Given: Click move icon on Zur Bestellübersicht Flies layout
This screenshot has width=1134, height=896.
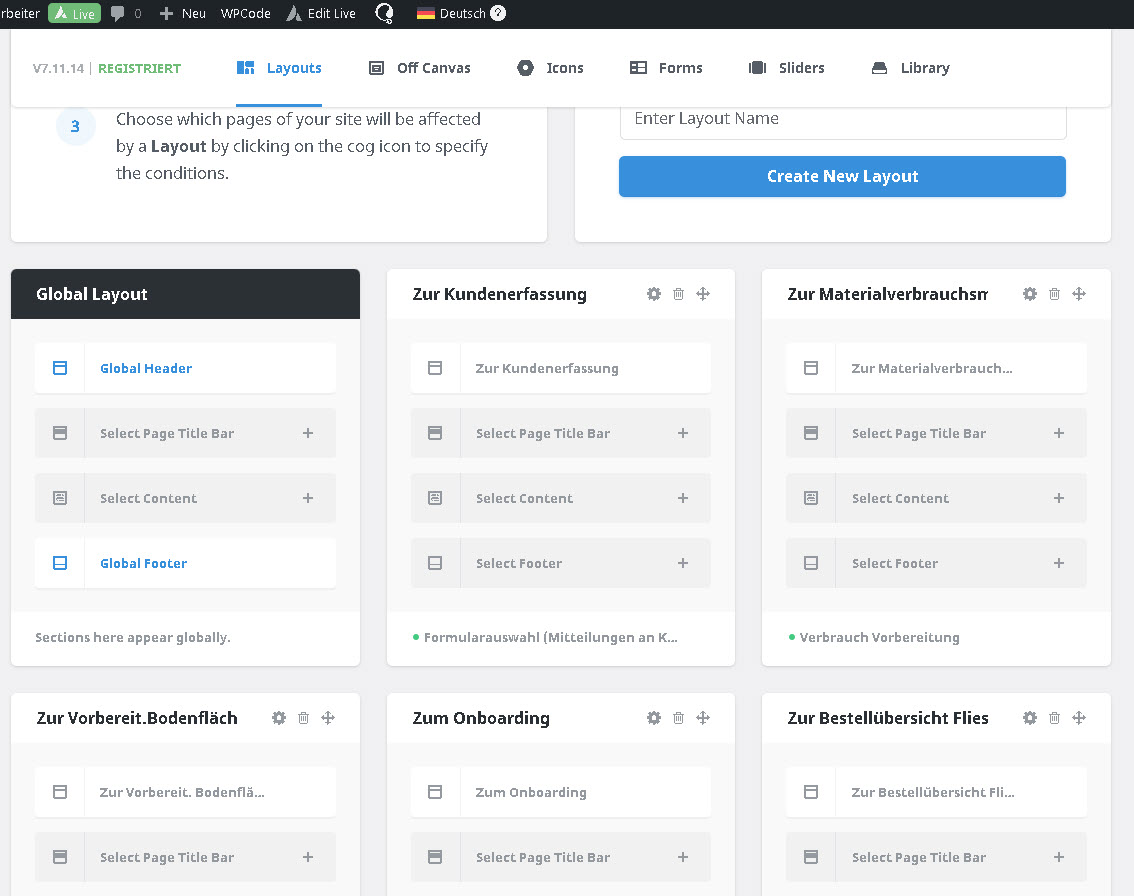Looking at the screenshot, I should coord(1079,717).
